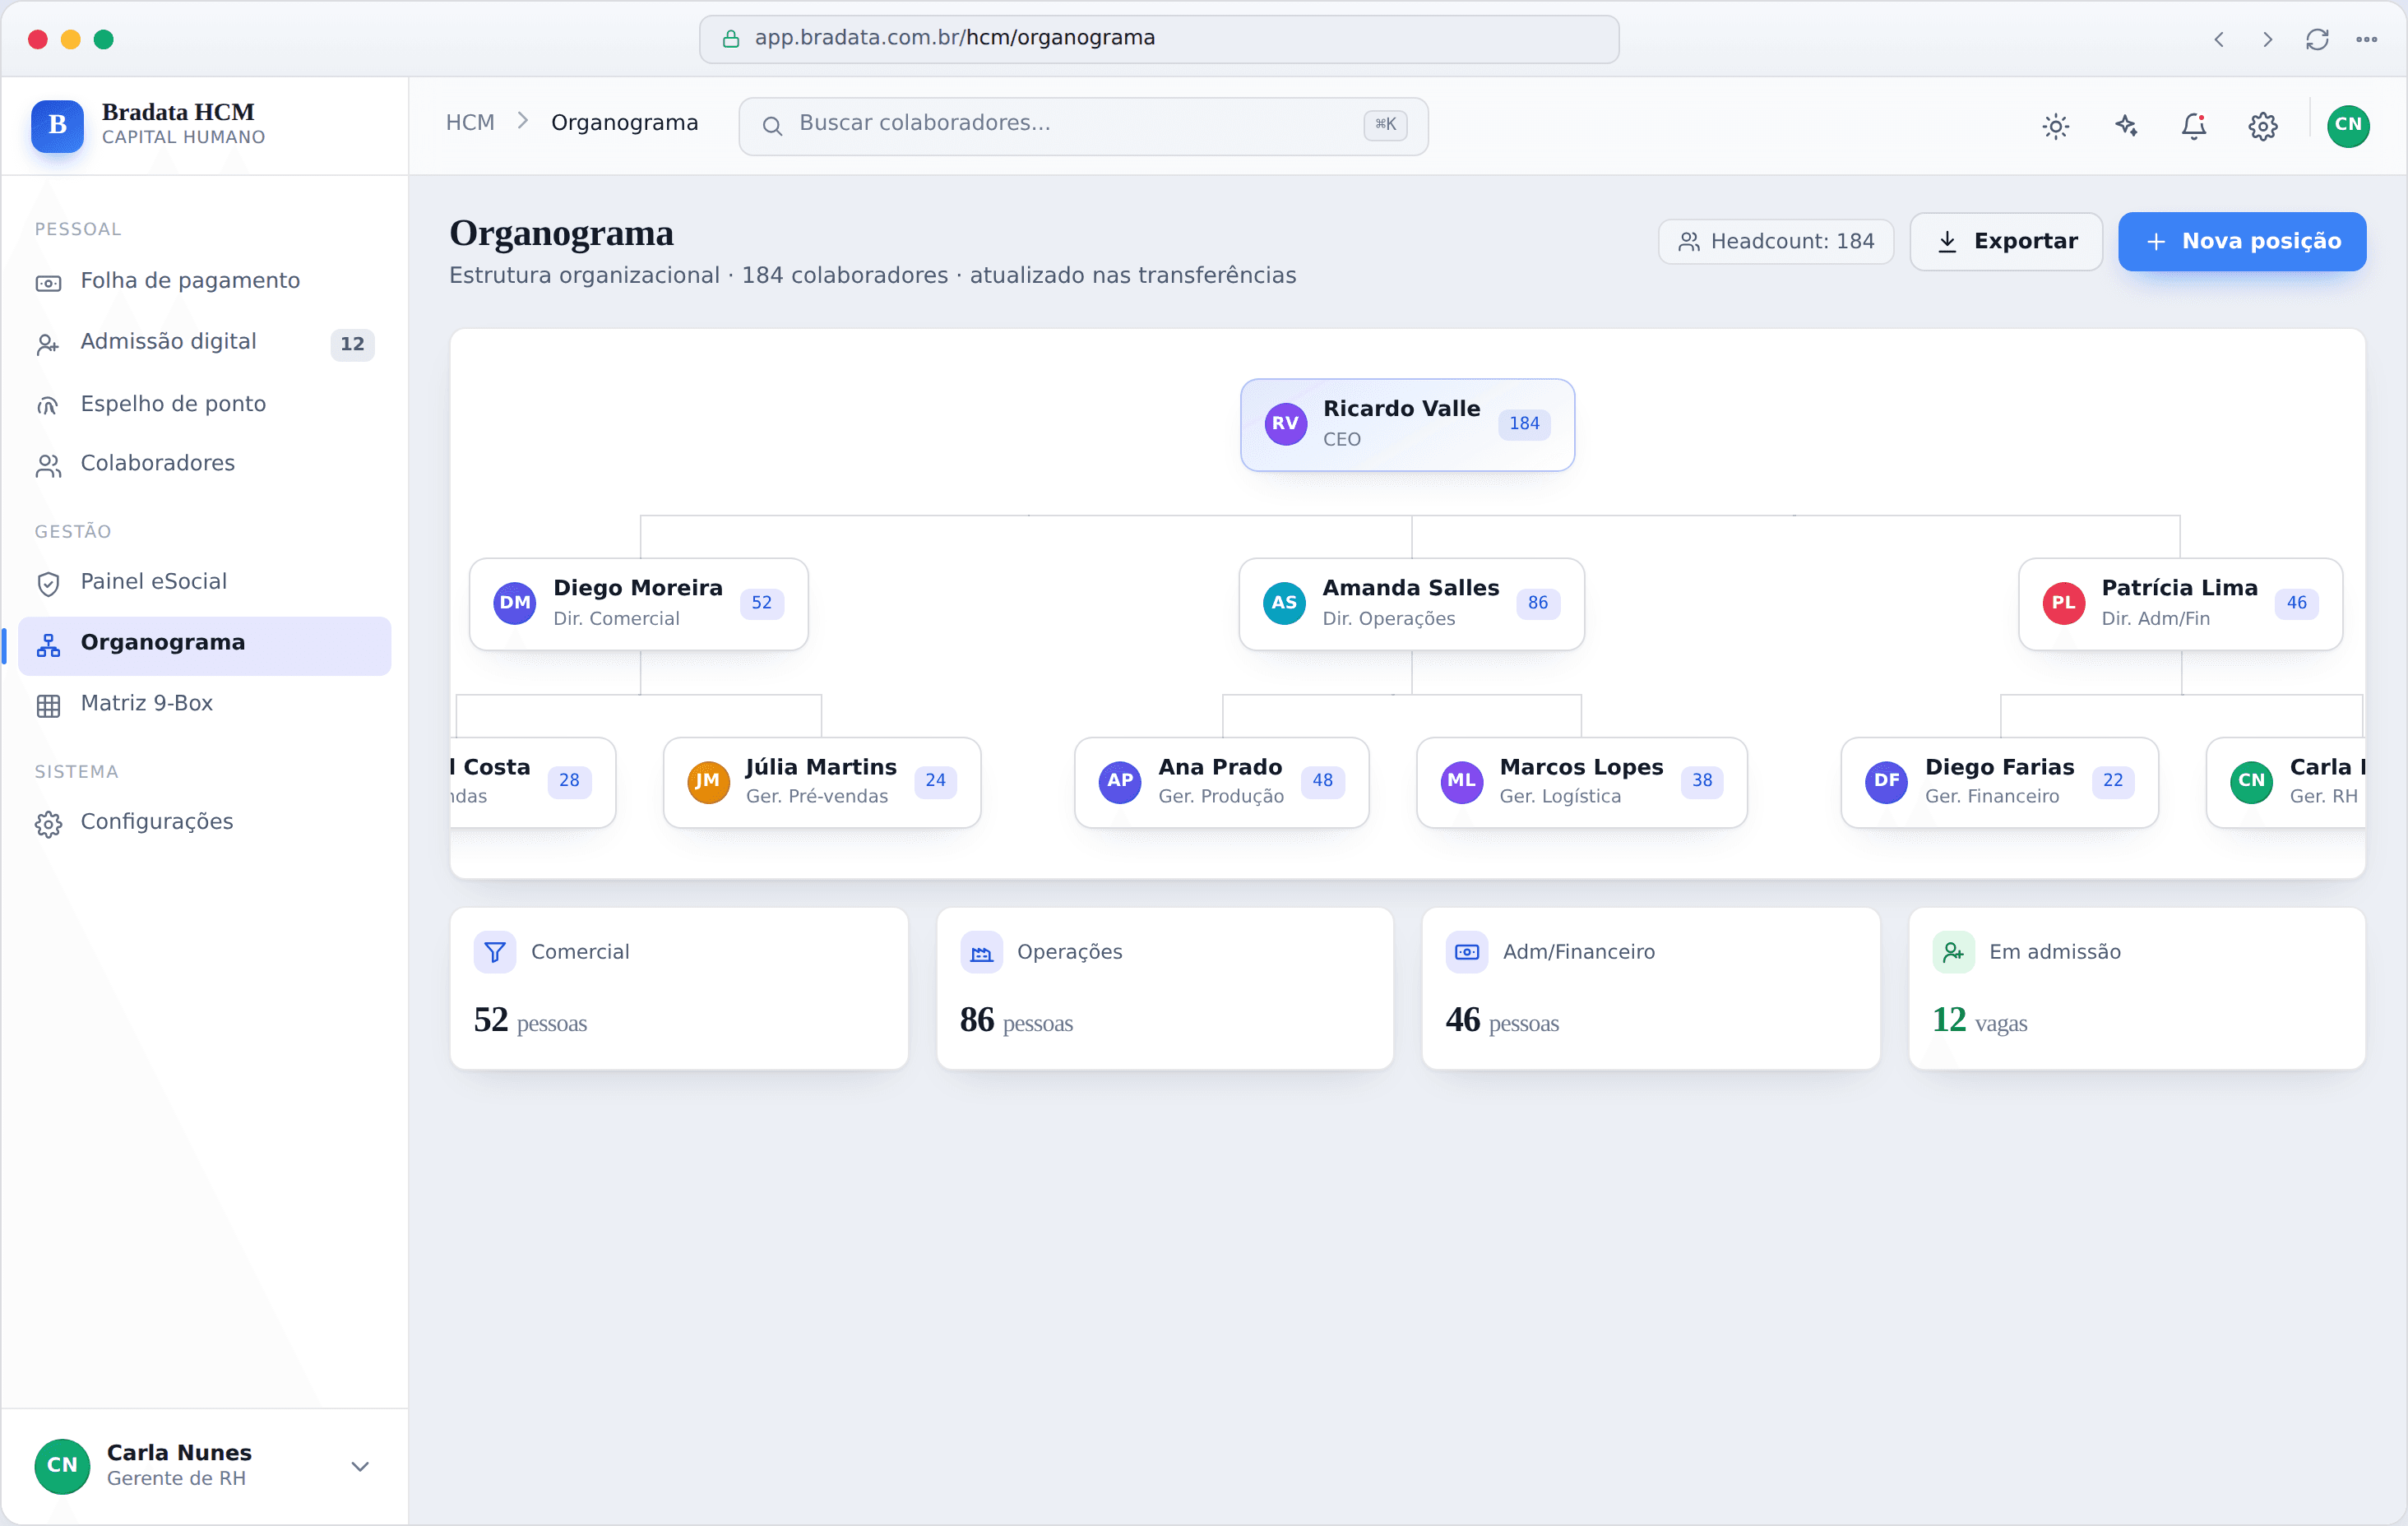Open the Comercial 52 pessoas card
Viewport: 2408px width, 1526px height.
pyautogui.click(x=679, y=989)
